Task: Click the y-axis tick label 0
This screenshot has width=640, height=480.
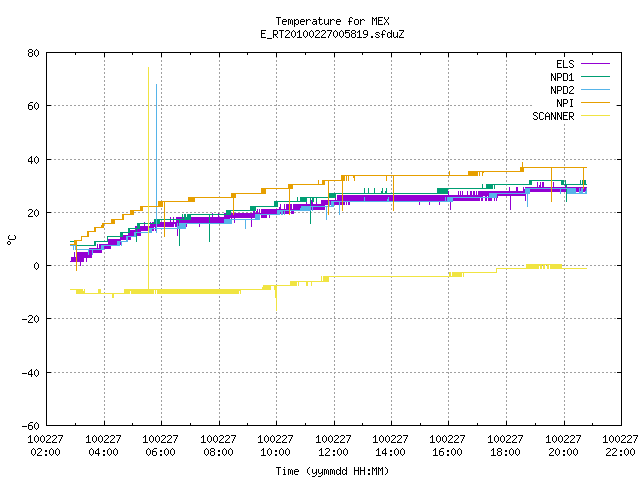Action: point(36,266)
